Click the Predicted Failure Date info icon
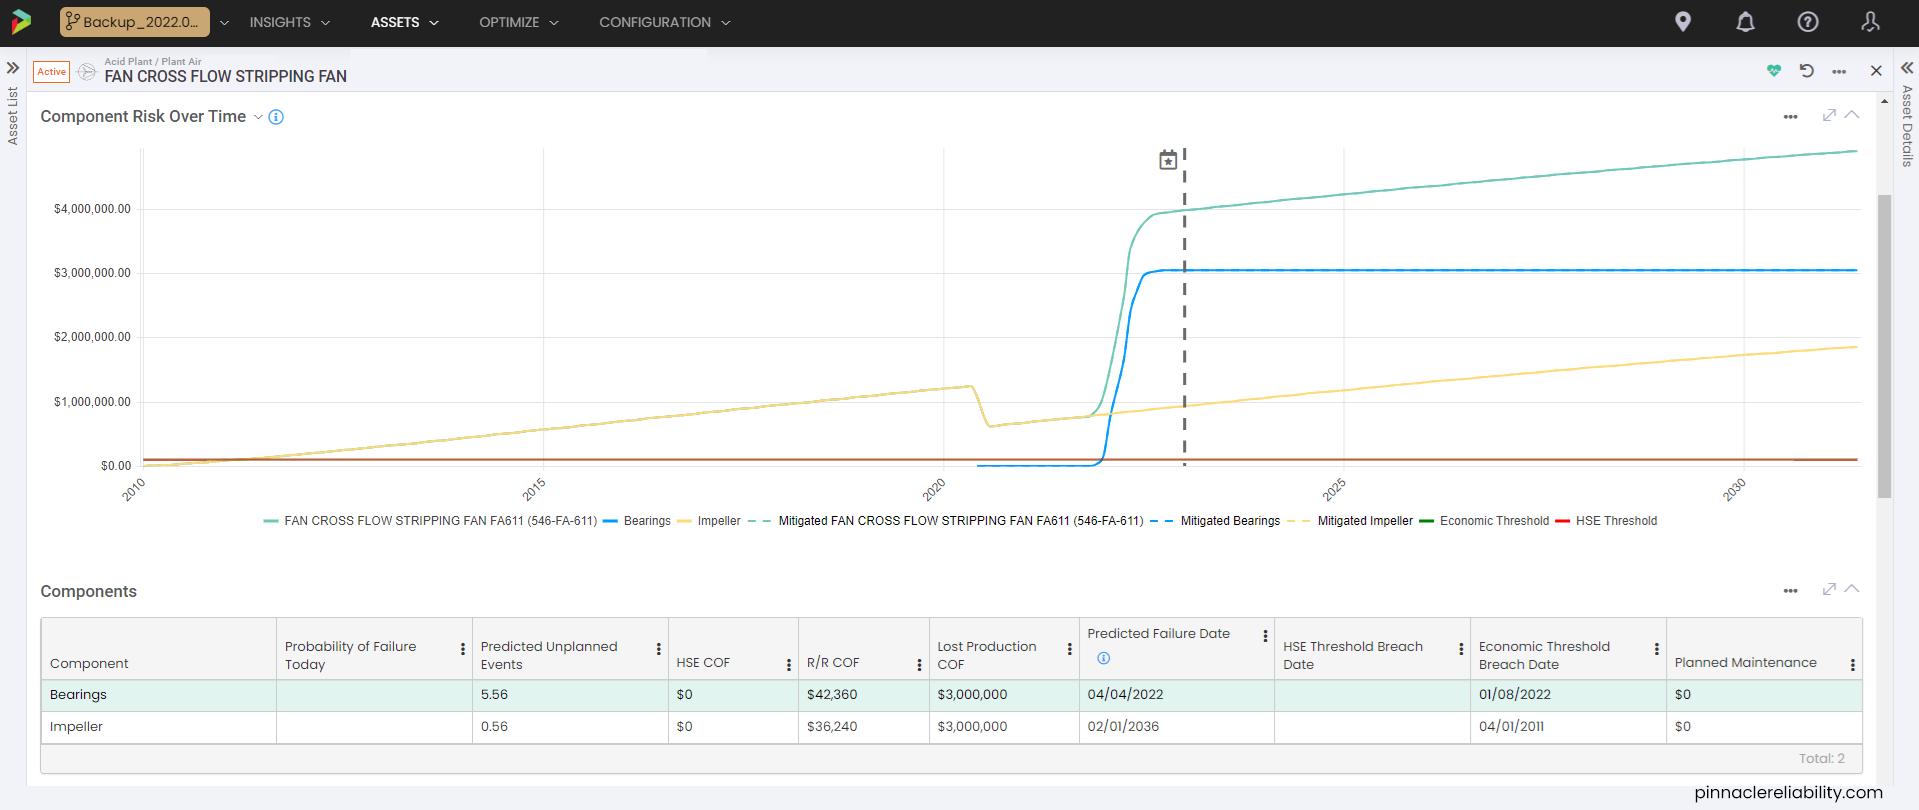This screenshot has height=810, width=1919. (x=1103, y=658)
